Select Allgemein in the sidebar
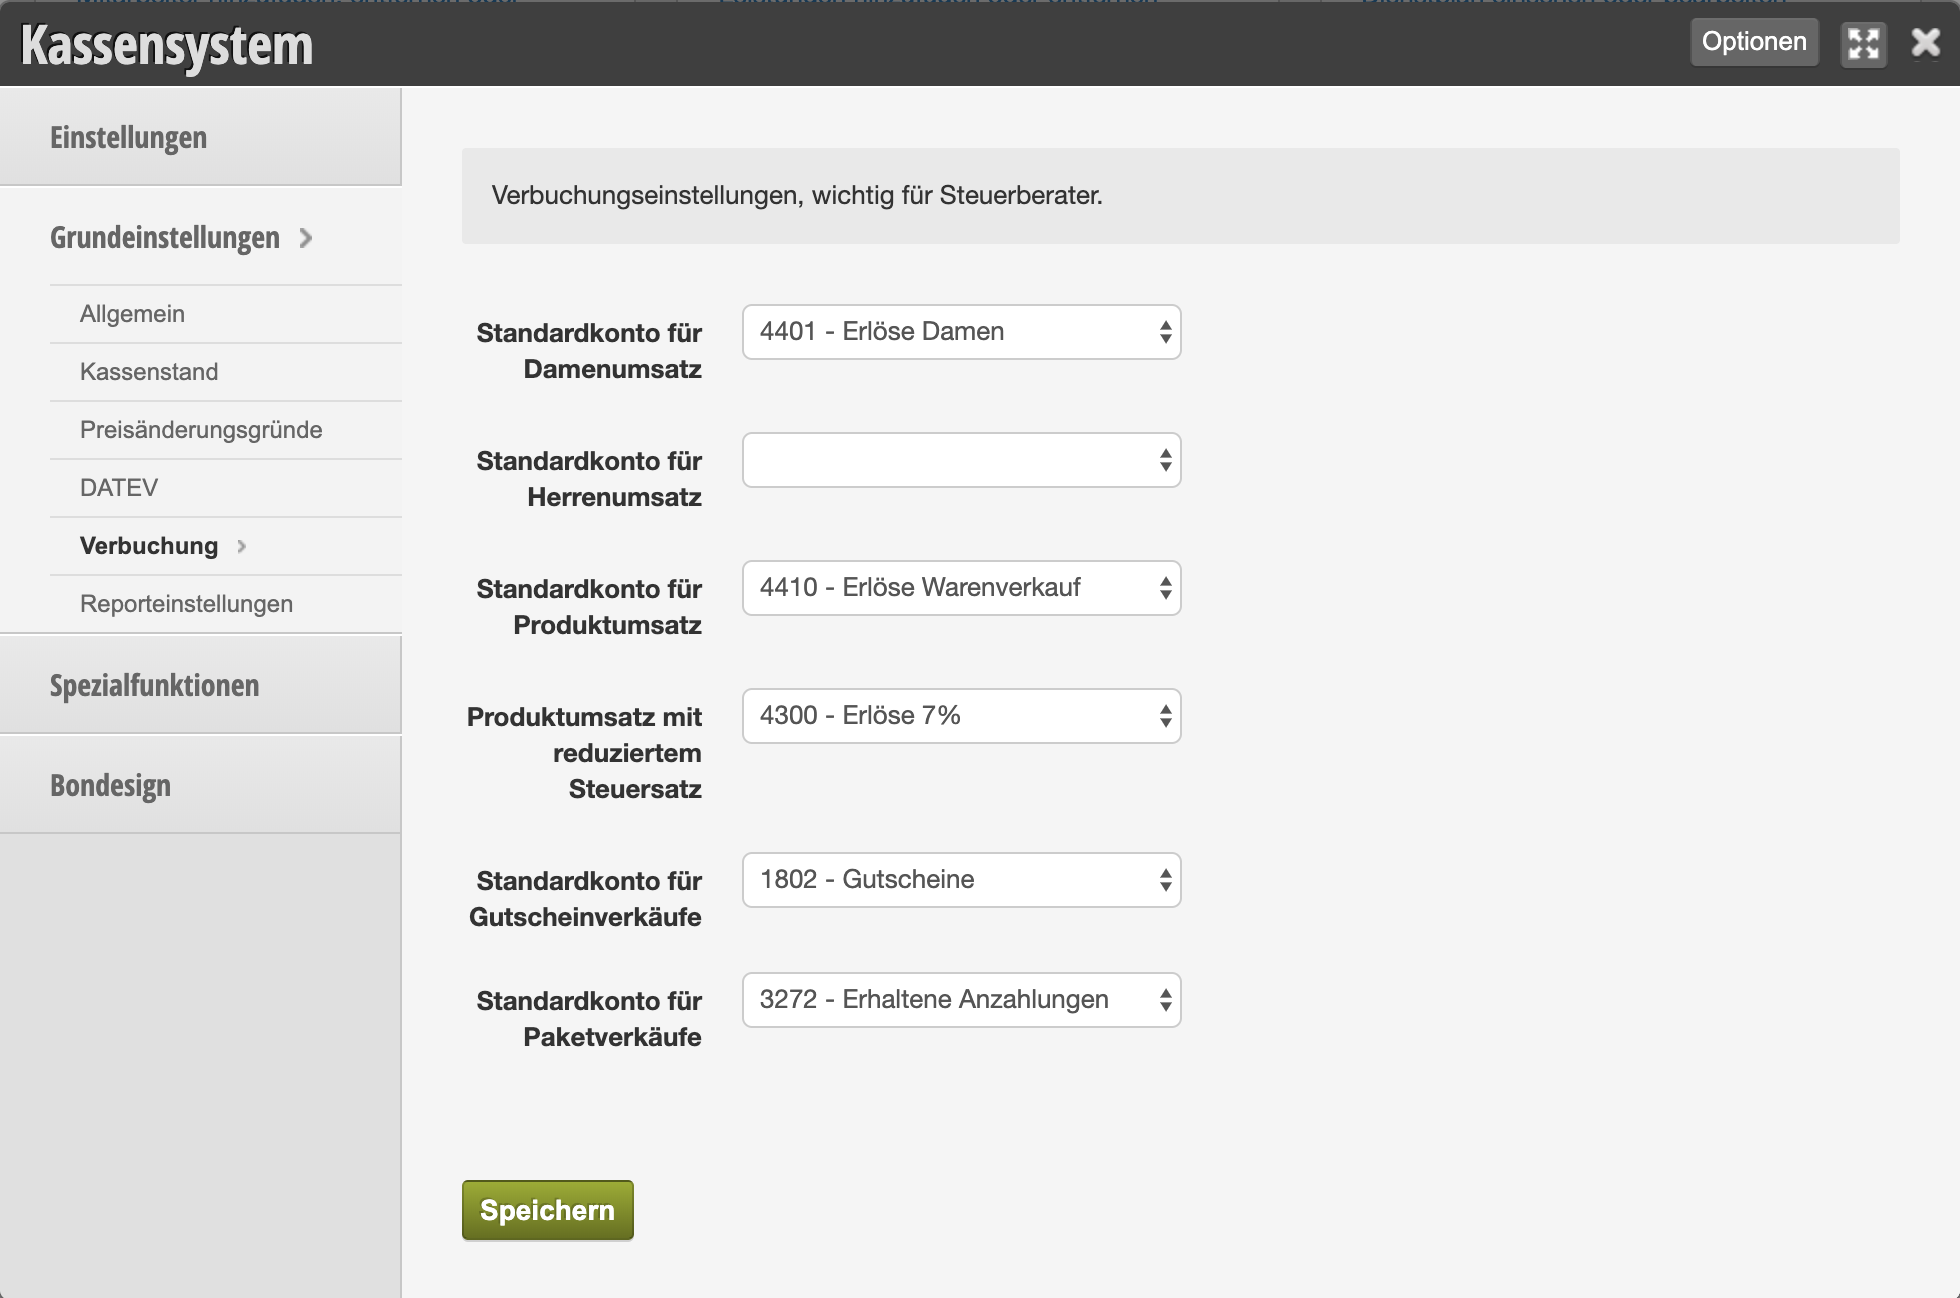1960x1298 pixels. tap(132, 314)
